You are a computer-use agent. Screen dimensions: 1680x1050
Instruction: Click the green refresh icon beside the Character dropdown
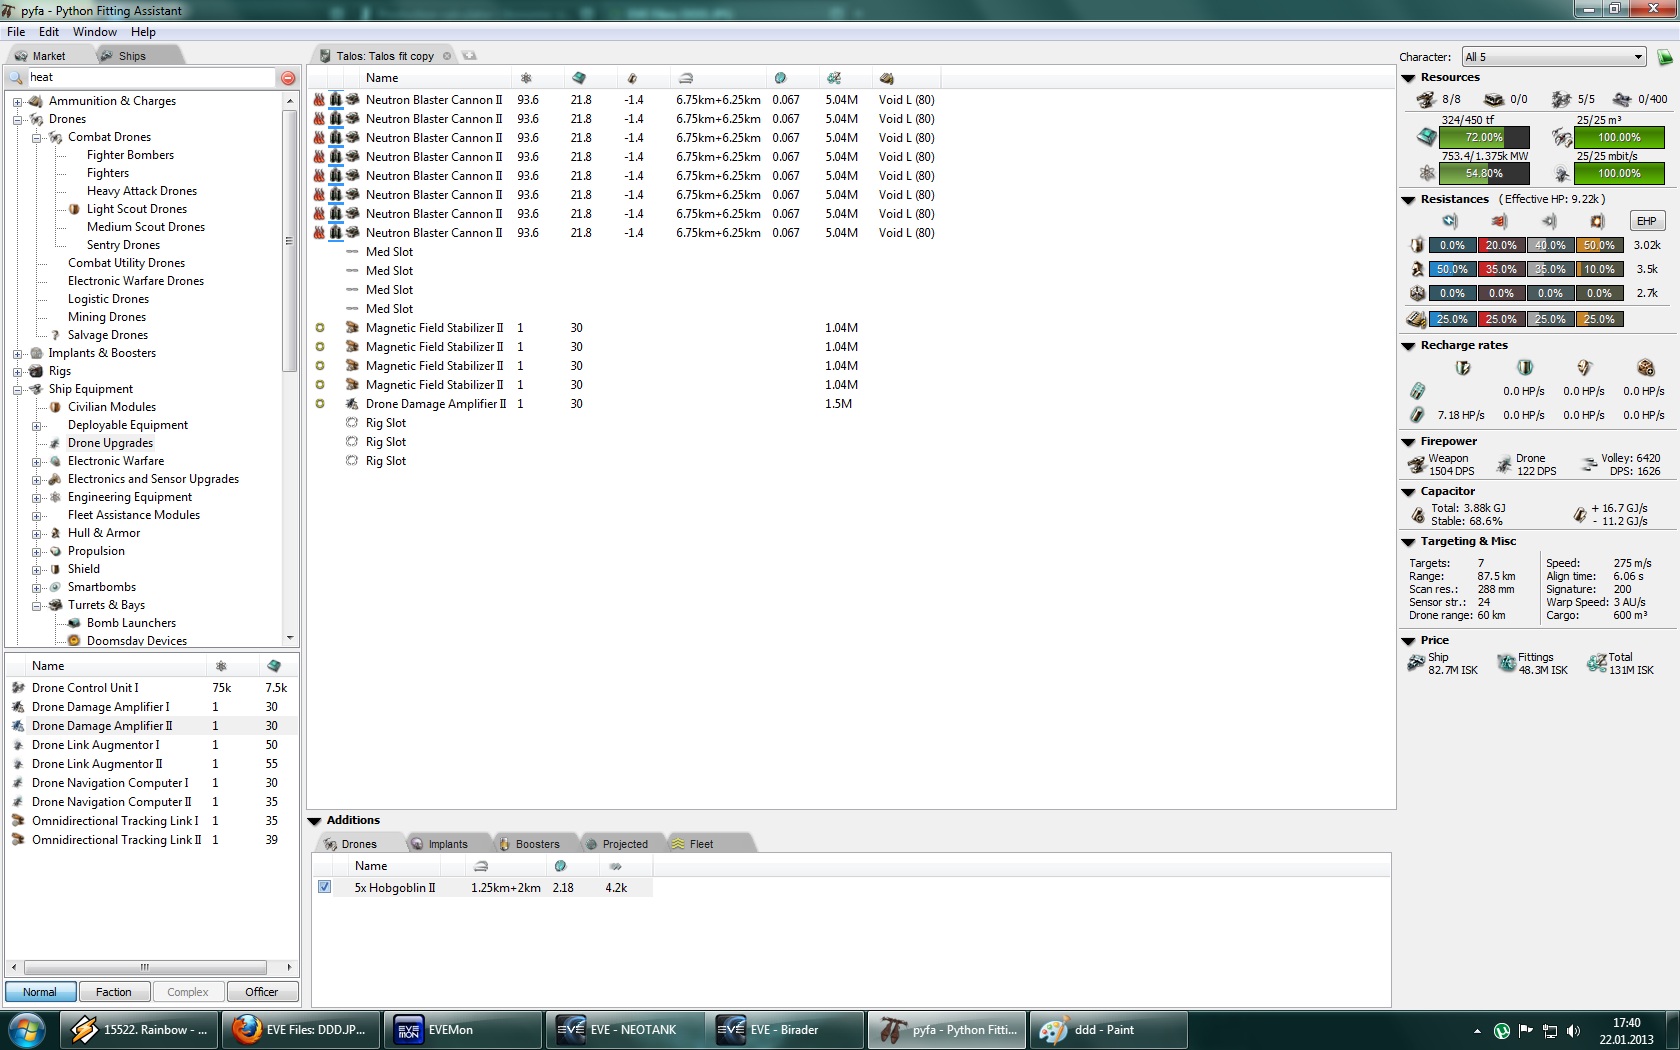(1665, 57)
